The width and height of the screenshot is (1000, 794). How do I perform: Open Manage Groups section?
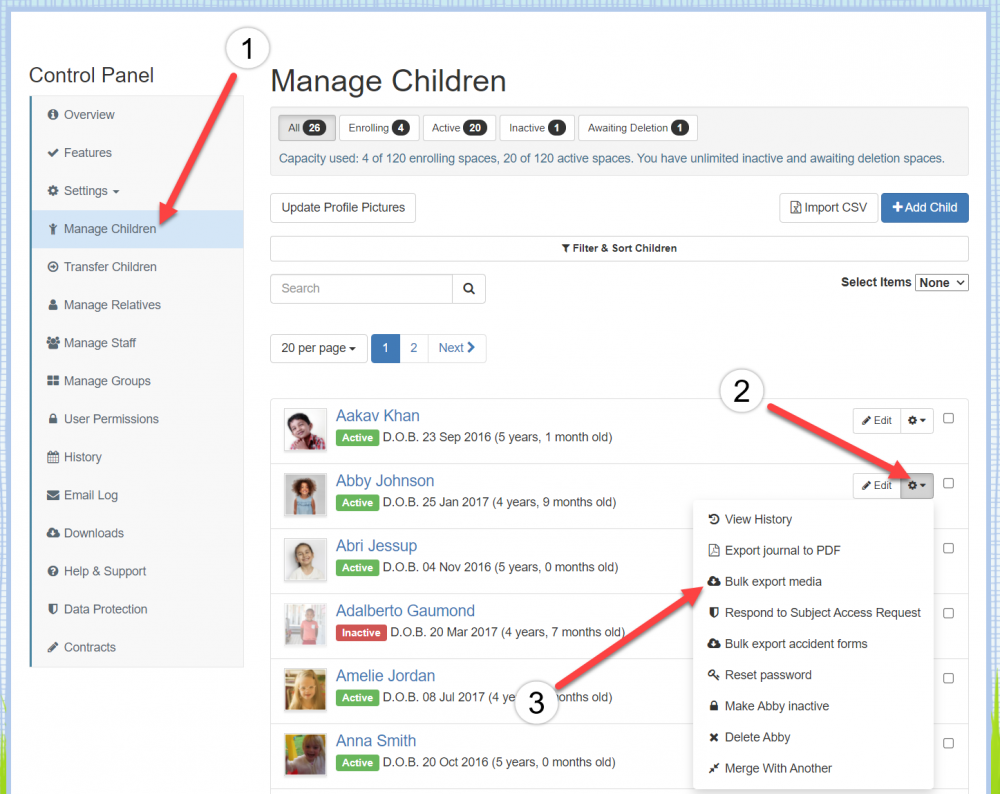138,381
